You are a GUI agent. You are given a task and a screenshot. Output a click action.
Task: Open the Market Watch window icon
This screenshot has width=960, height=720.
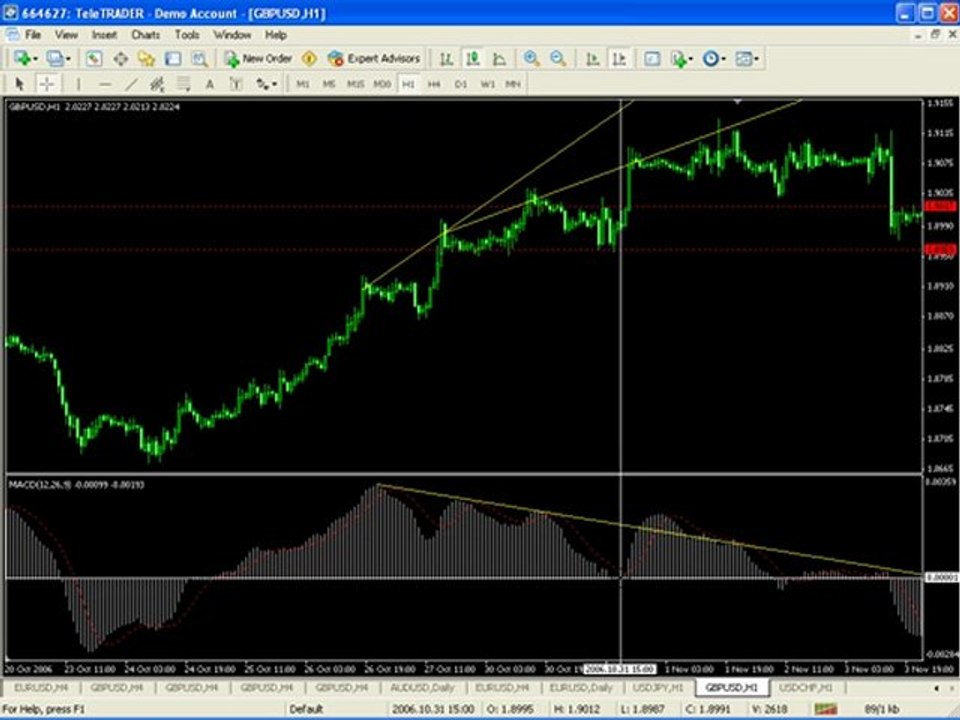tap(94, 59)
